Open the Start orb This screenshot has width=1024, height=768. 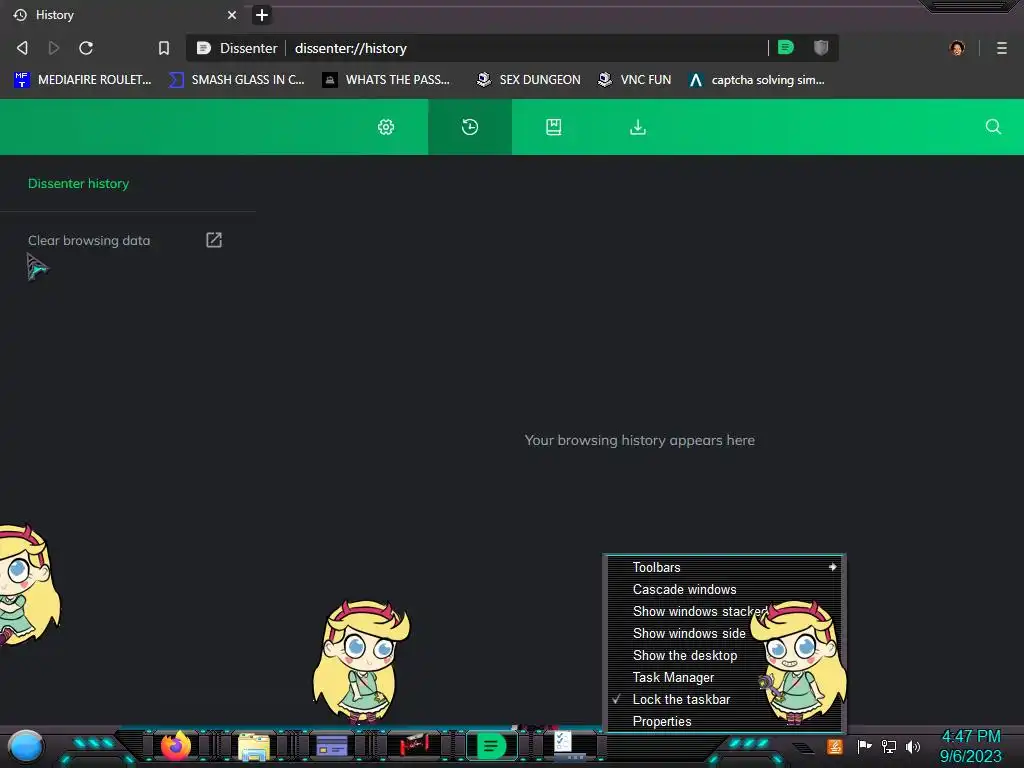click(25, 747)
